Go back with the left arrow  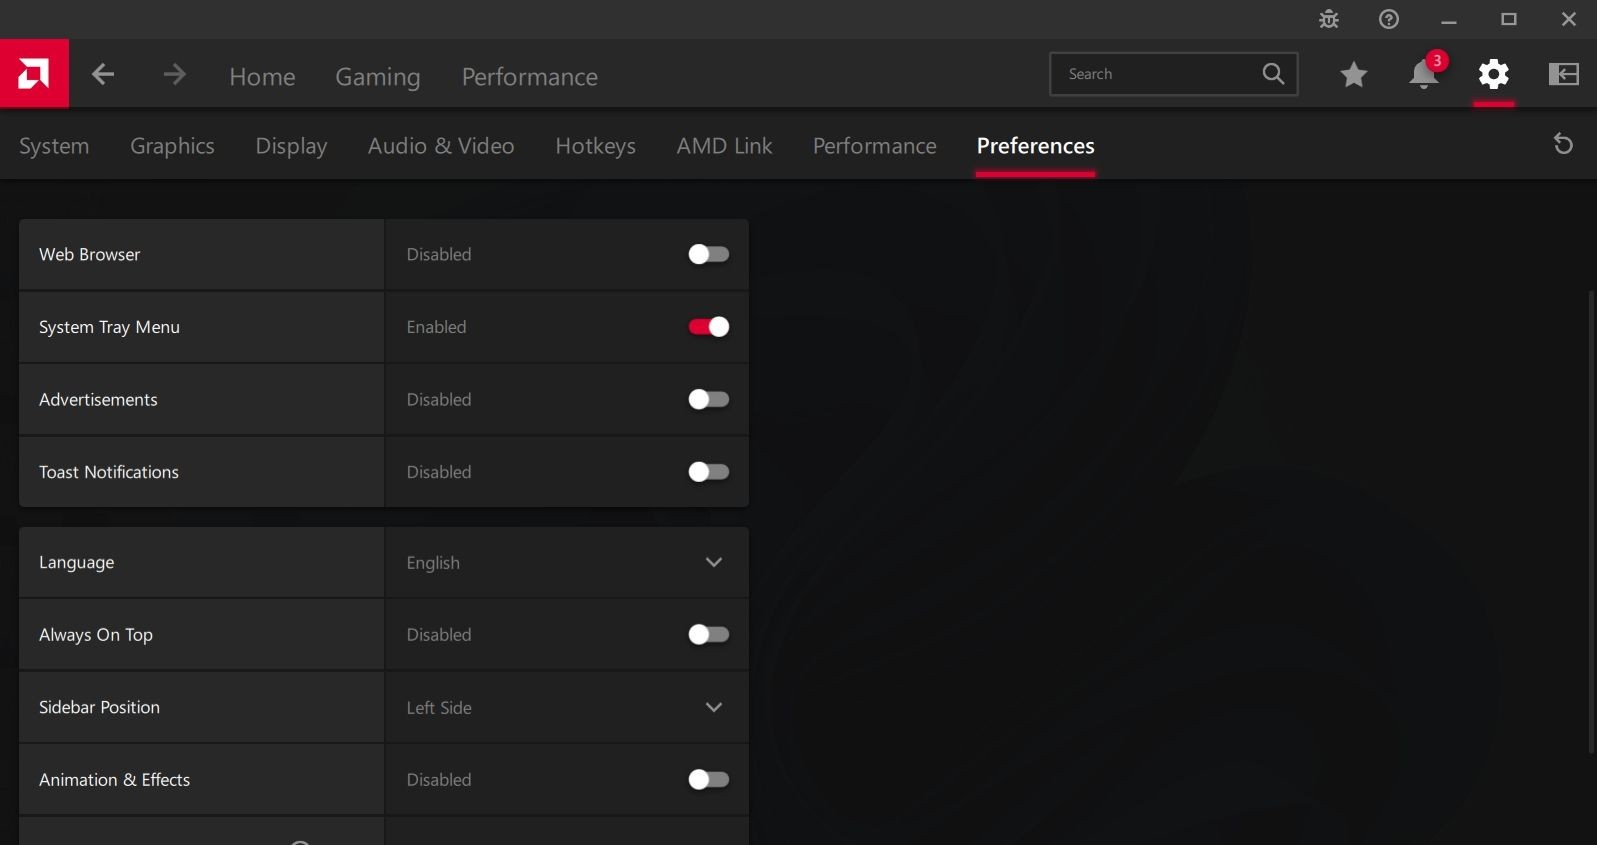tap(103, 74)
